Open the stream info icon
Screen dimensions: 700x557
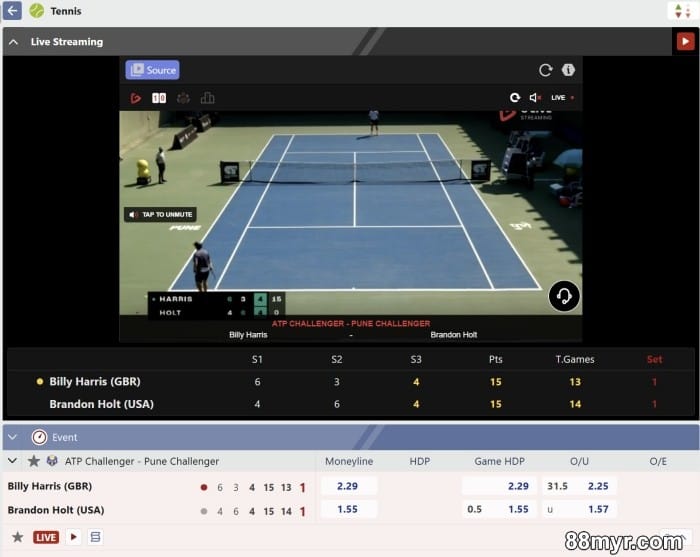point(568,70)
